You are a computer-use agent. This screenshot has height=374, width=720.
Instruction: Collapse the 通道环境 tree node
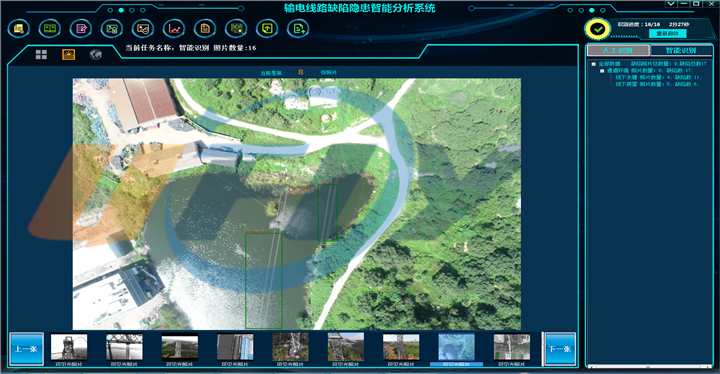602,71
